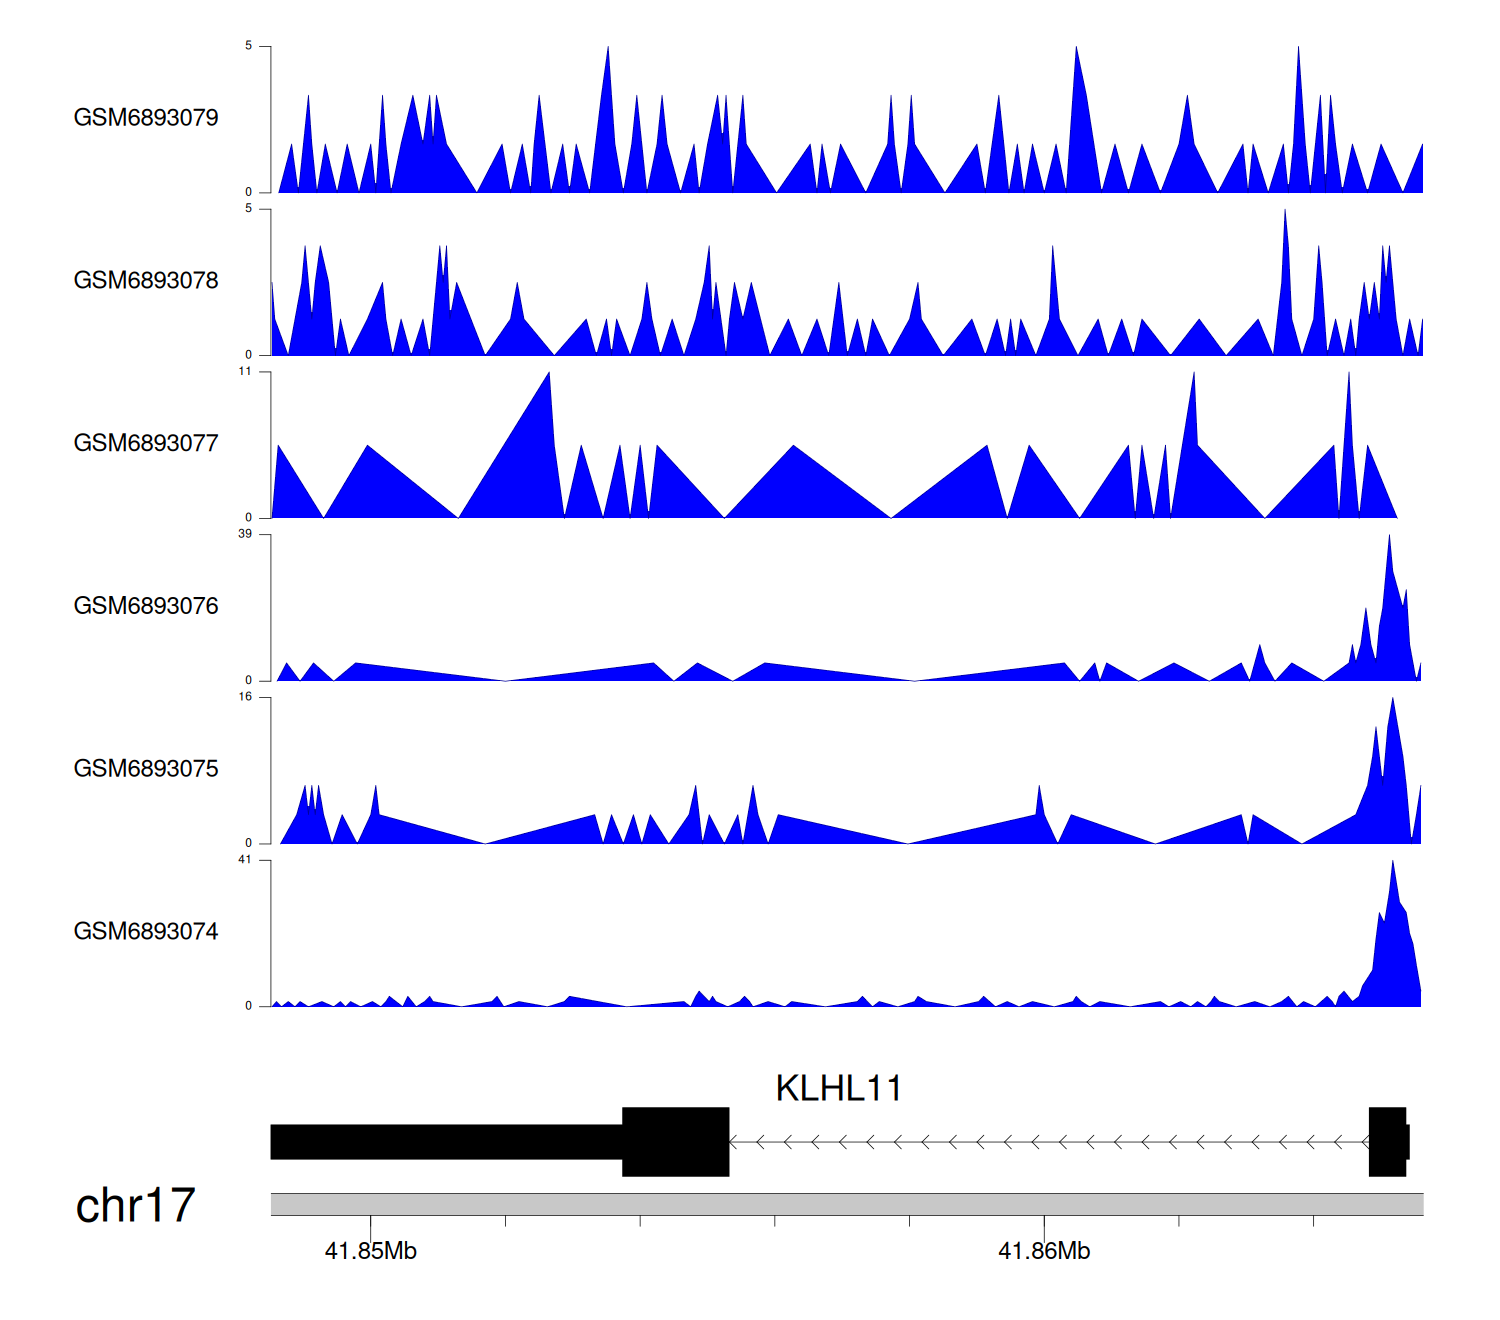Click the y-axis maximum 39 label
The image size is (1500, 1320).
pos(245,534)
